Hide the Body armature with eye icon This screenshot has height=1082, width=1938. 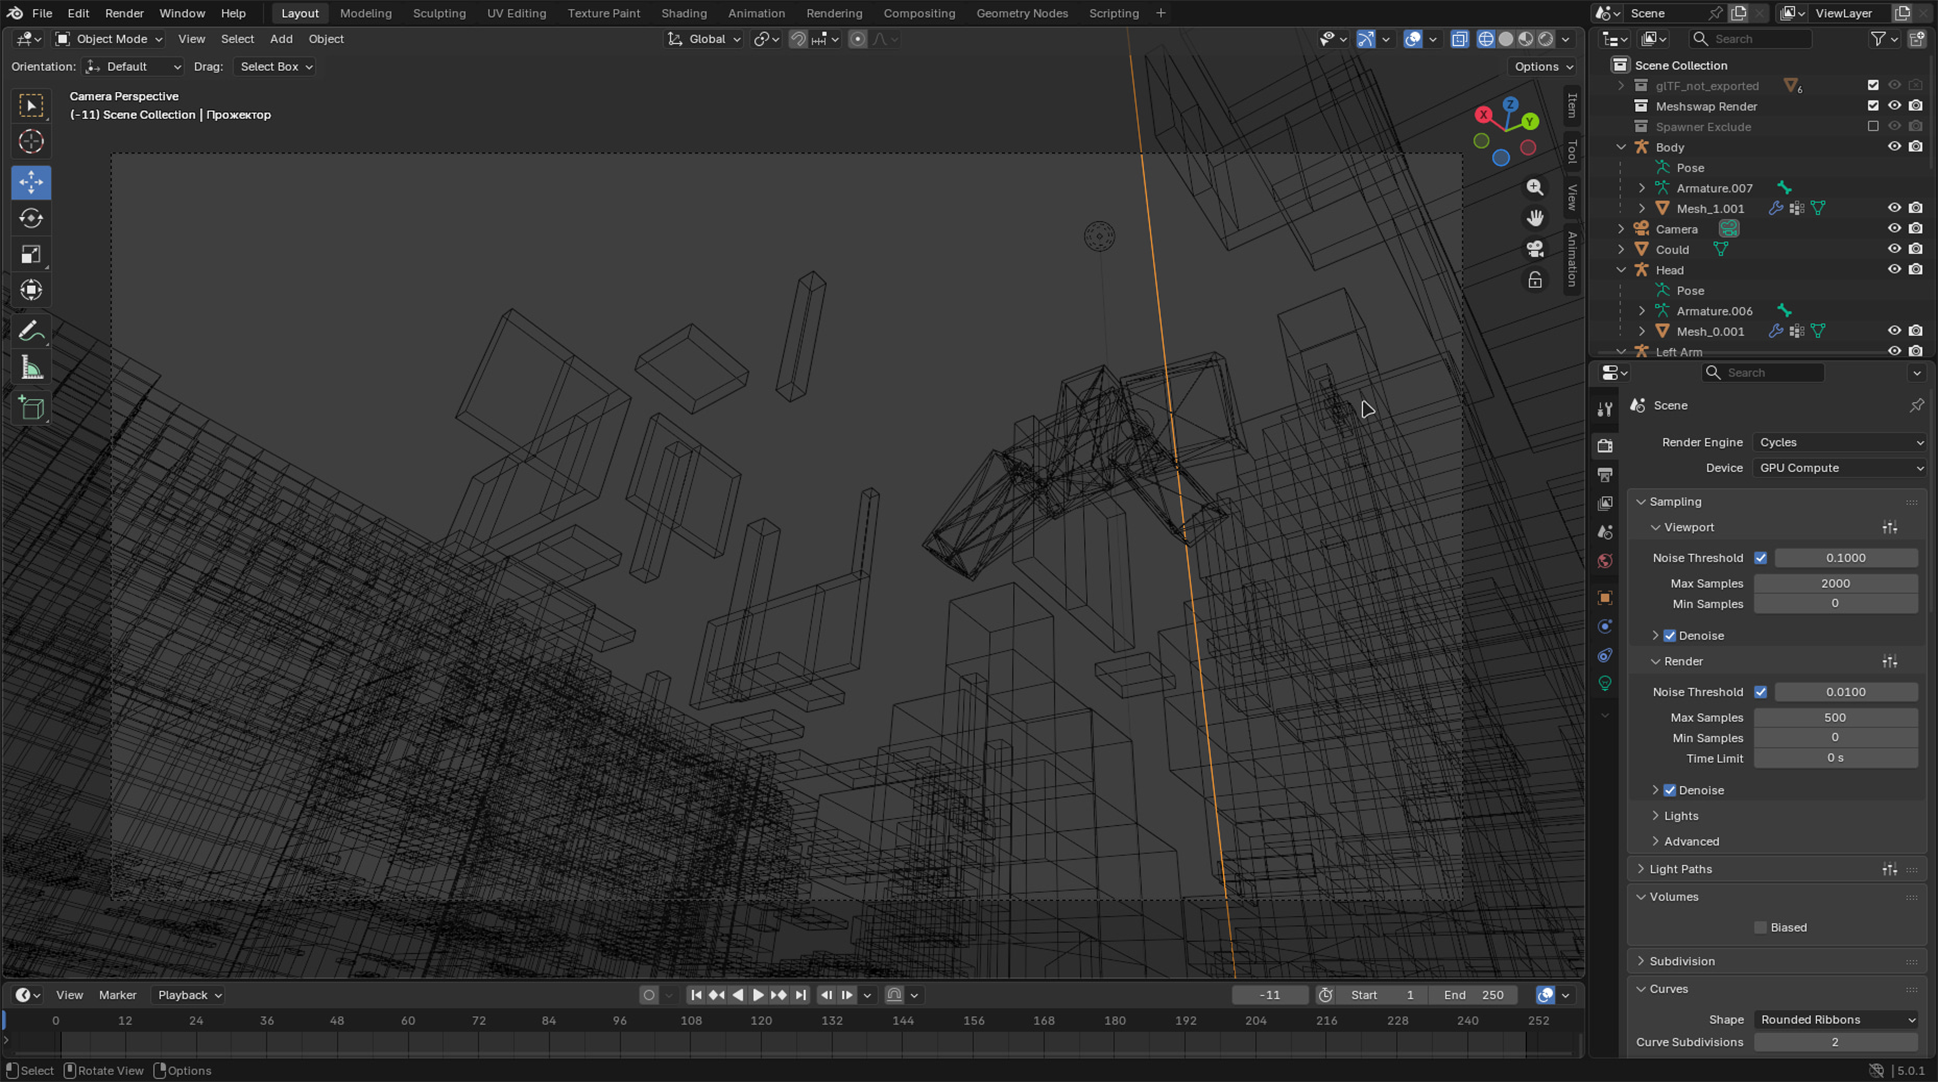coord(1894,147)
